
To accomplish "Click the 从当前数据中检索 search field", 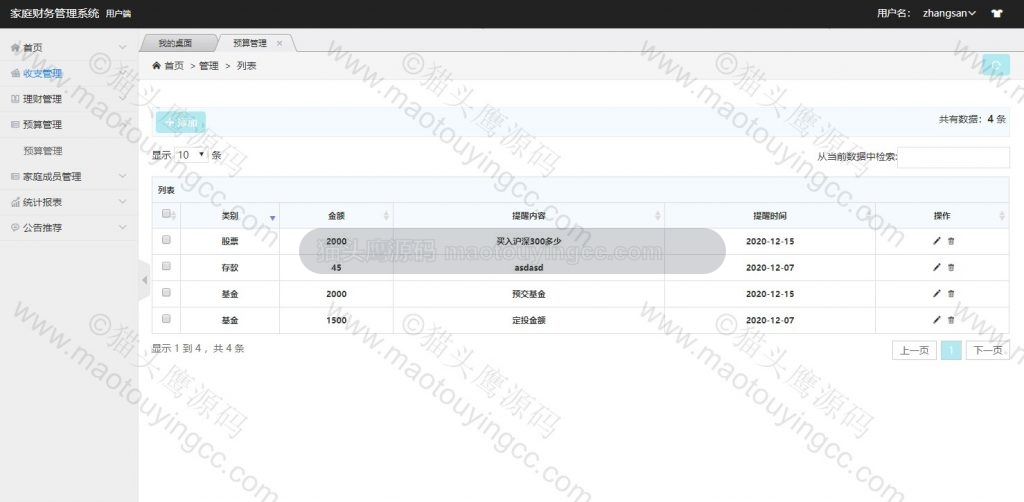I will [953, 157].
